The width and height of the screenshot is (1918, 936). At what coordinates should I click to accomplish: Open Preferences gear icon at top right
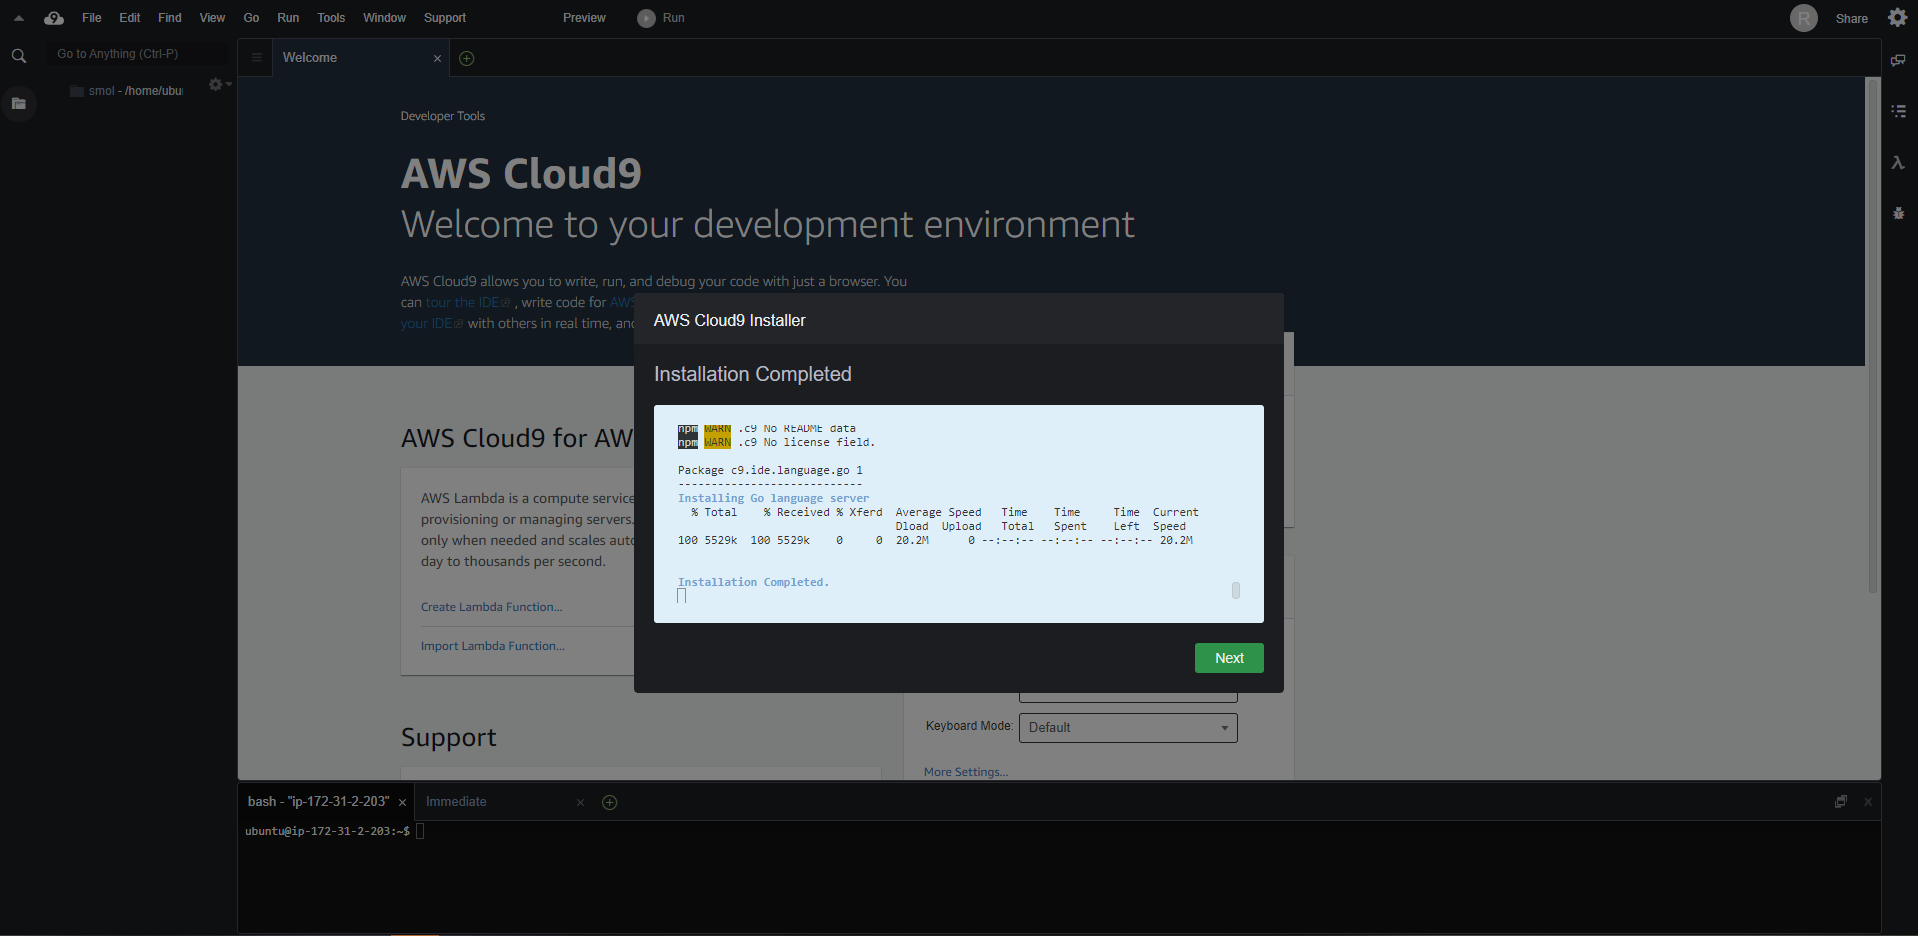click(1897, 18)
